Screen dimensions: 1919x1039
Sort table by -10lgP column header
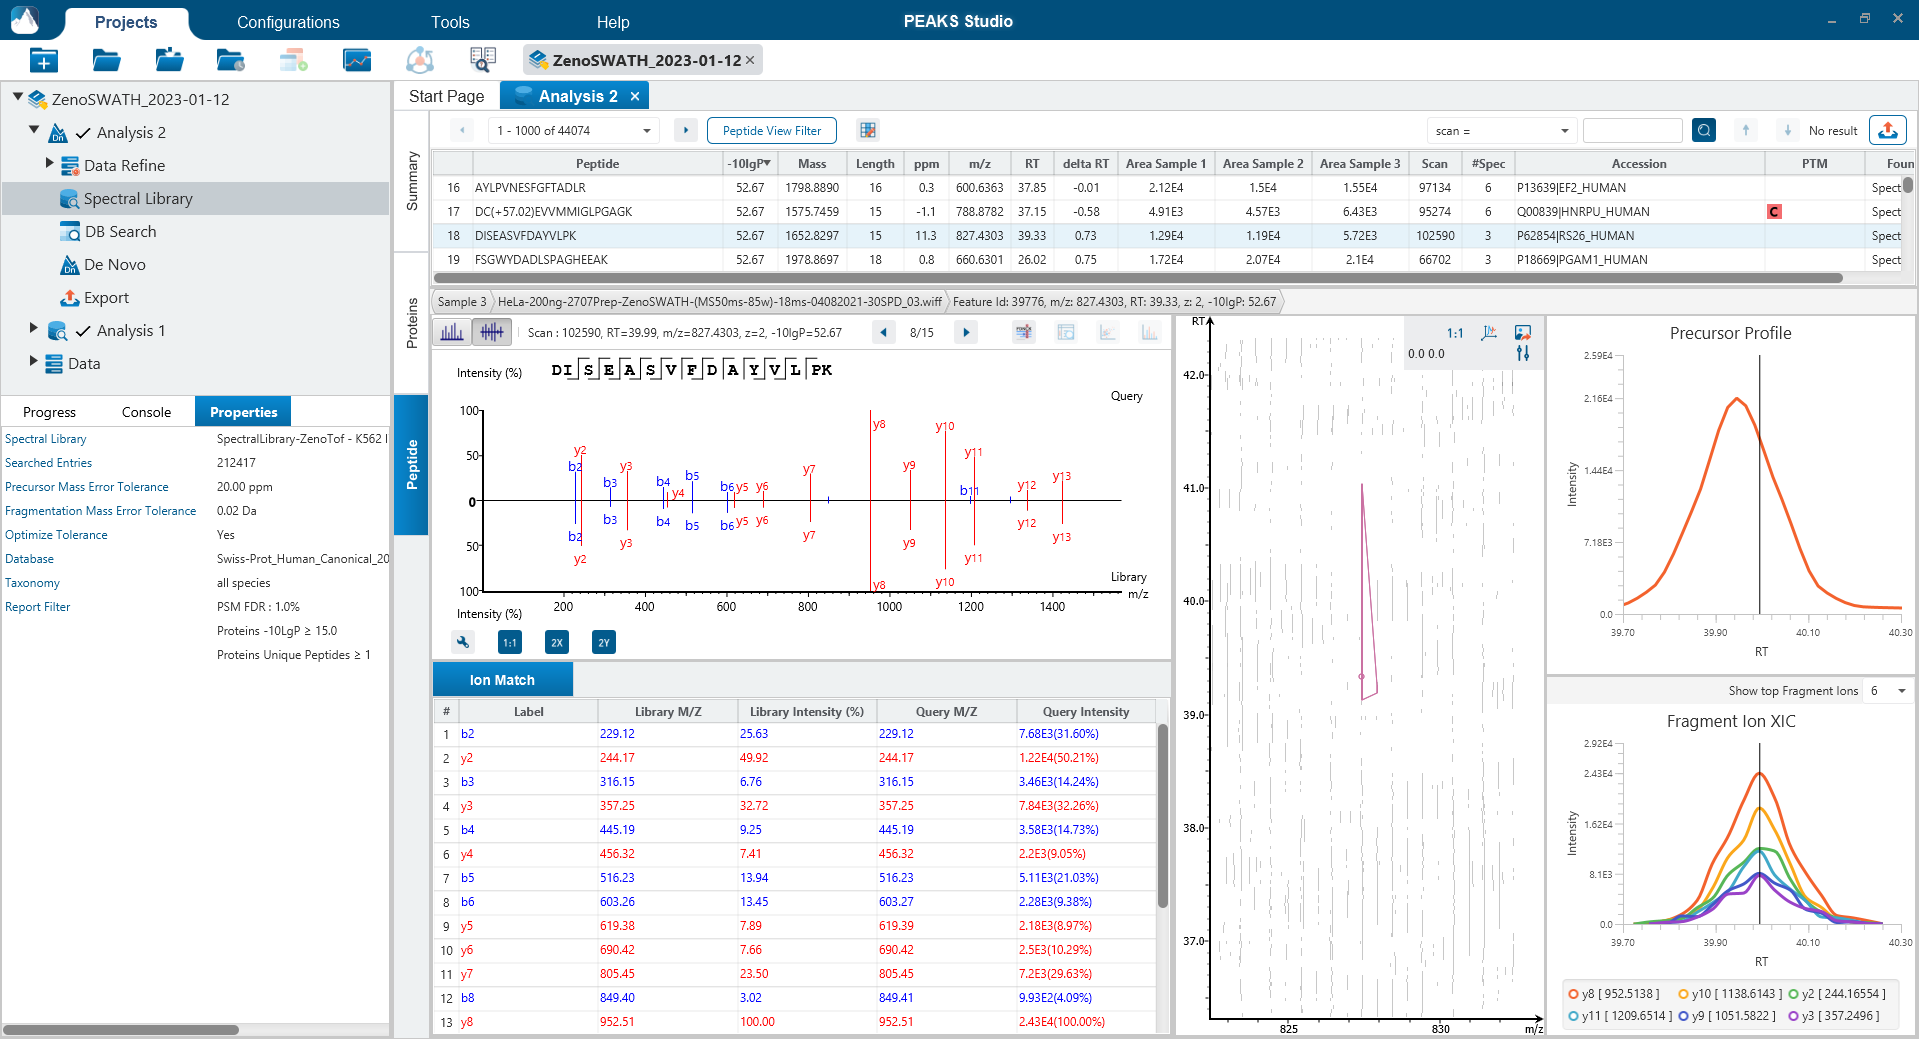click(748, 163)
